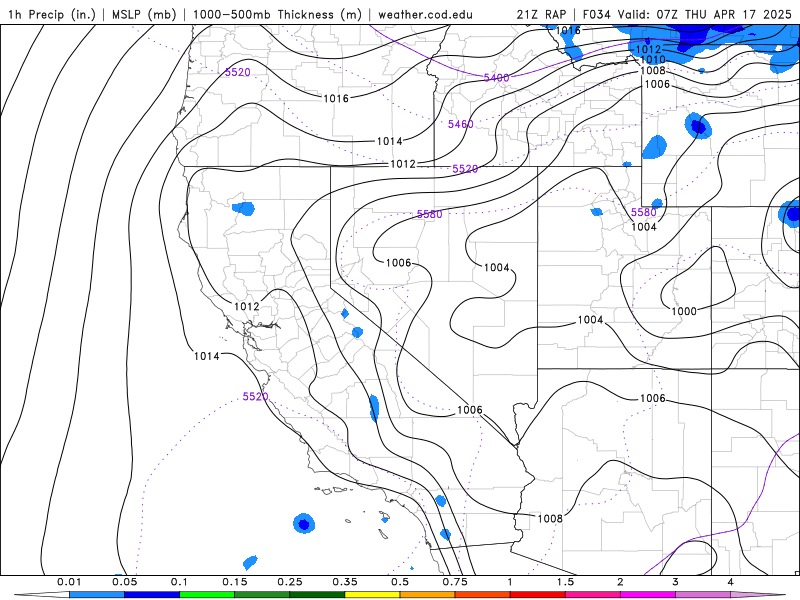Click the 'weather.cod.edu' text in header
800x600 pixels.
425,14
